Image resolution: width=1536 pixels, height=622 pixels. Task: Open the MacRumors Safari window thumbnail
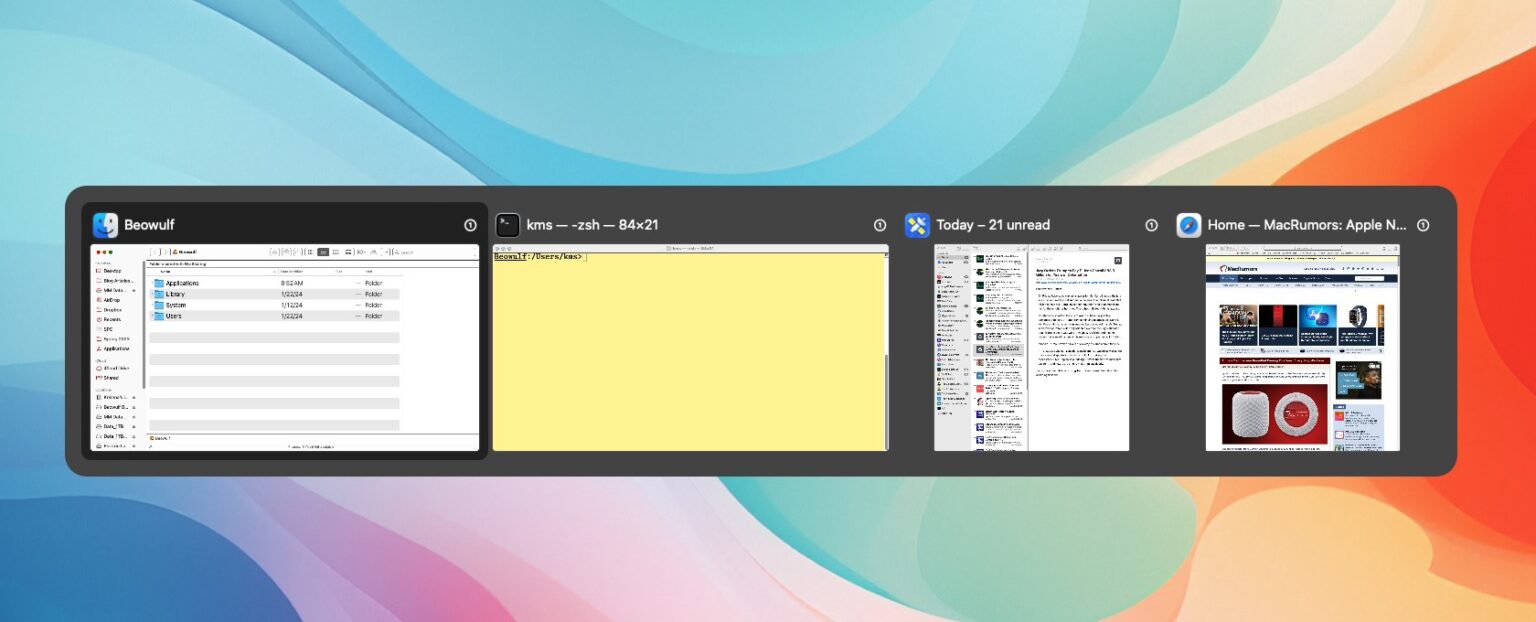[x=1302, y=347]
